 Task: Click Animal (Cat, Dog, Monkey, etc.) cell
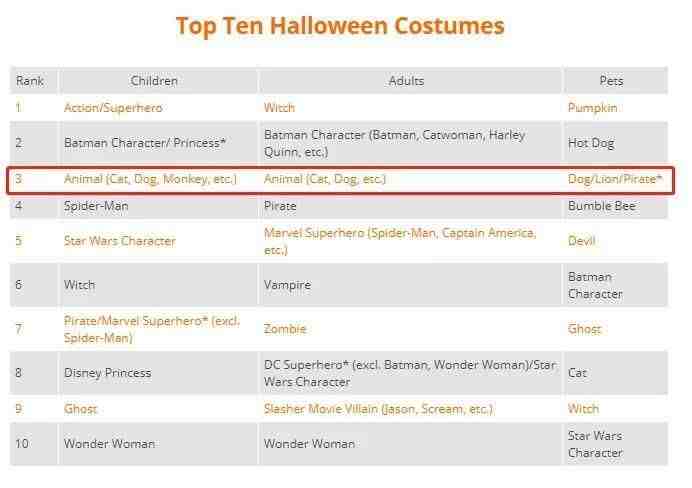click(150, 179)
